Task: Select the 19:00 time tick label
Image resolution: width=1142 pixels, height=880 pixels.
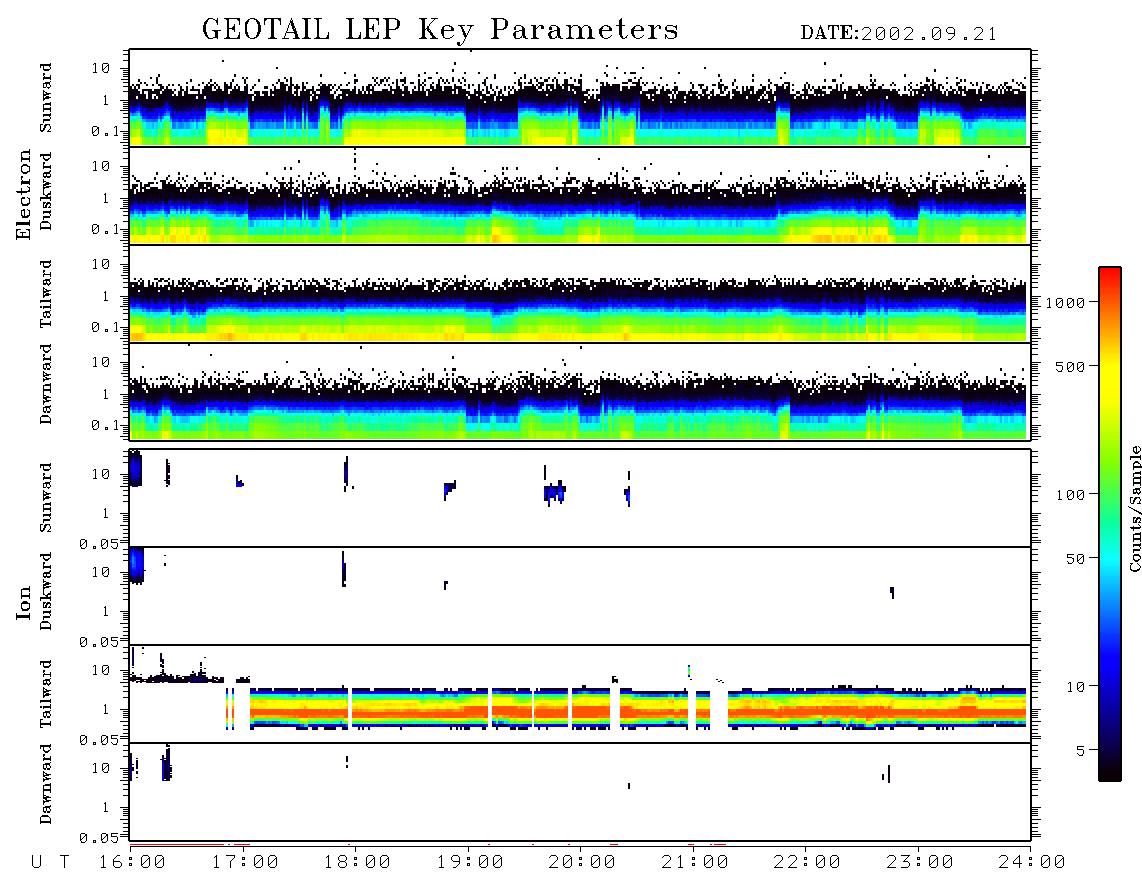Action: coord(470,863)
